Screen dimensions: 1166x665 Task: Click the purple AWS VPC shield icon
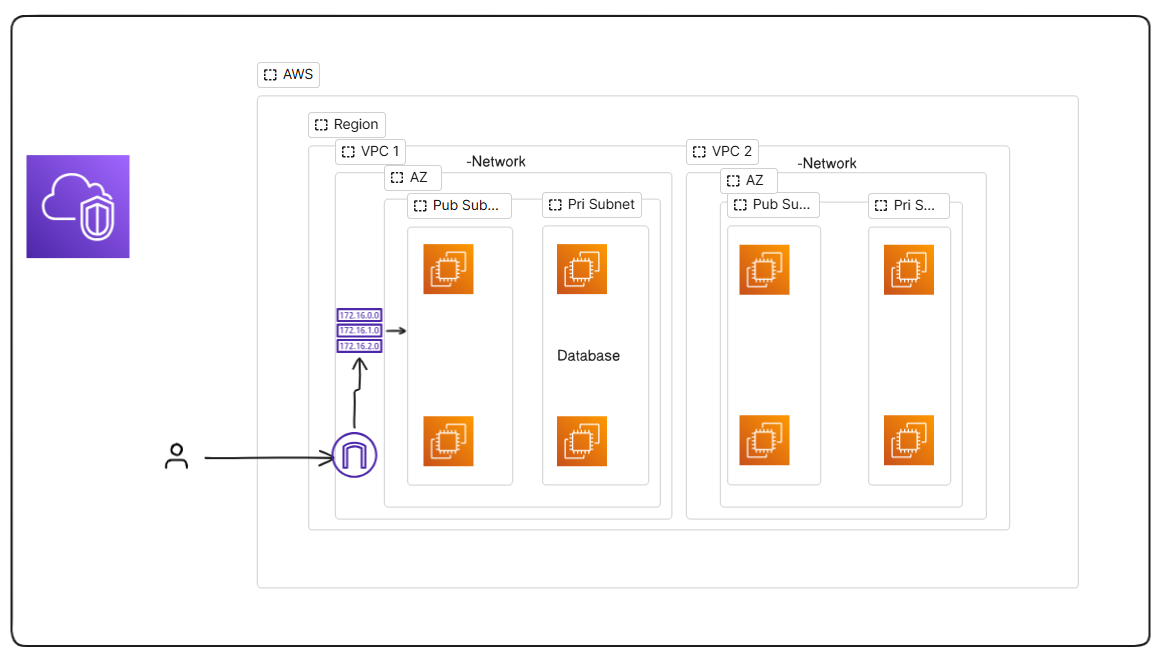(x=78, y=207)
